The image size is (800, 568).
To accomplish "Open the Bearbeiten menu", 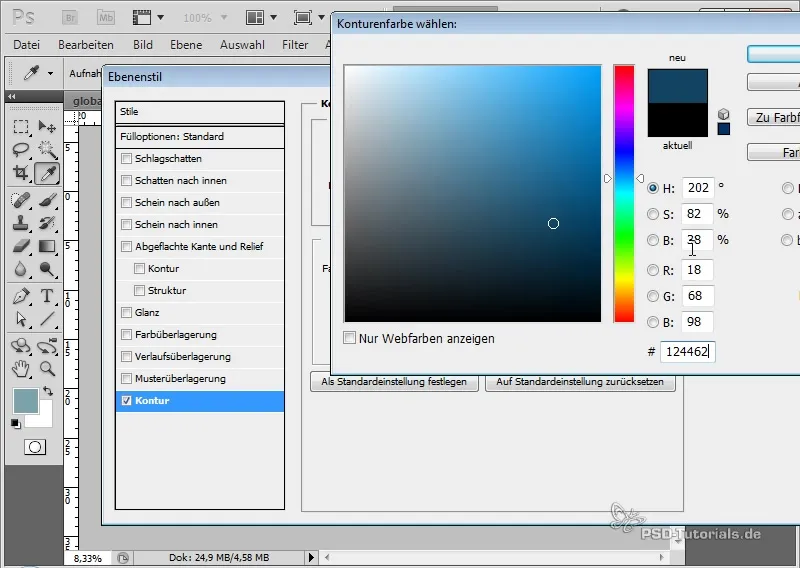I will pyautogui.click(x=86, y=45).
